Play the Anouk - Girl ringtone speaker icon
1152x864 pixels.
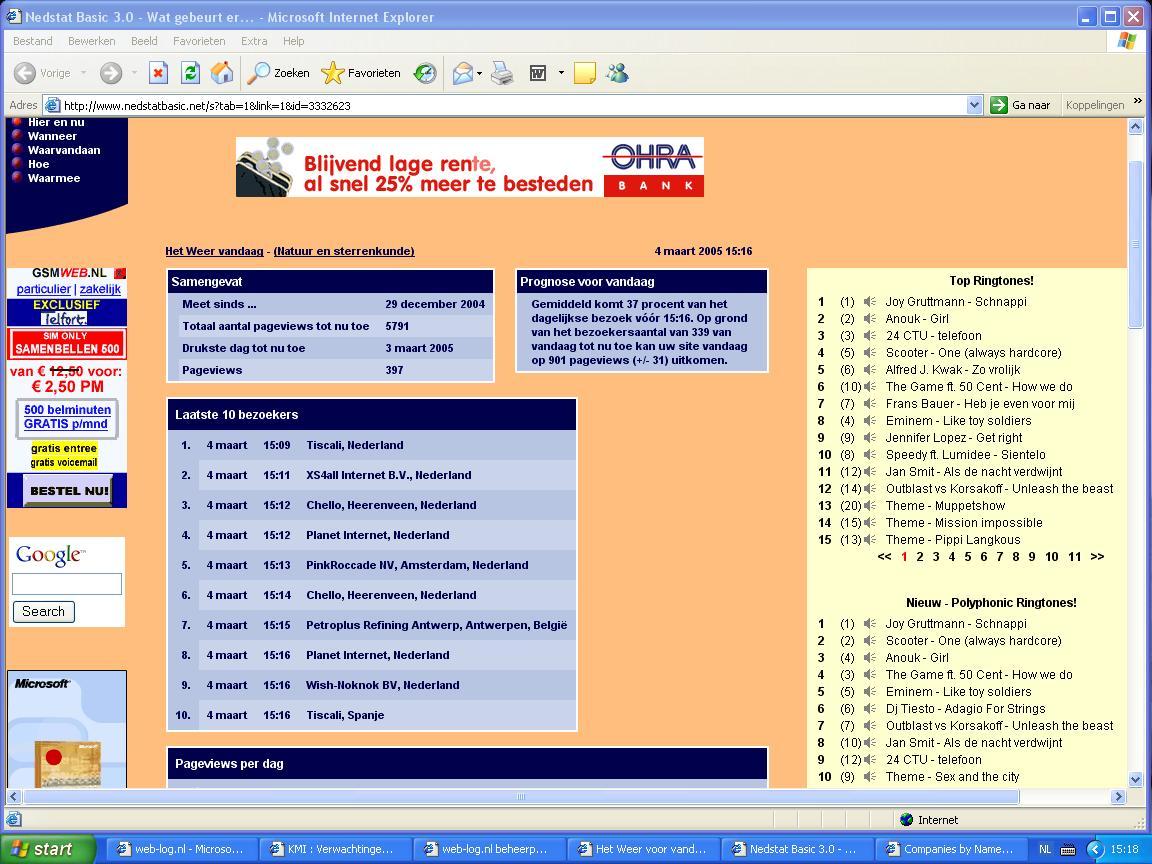tap(870, 319)
